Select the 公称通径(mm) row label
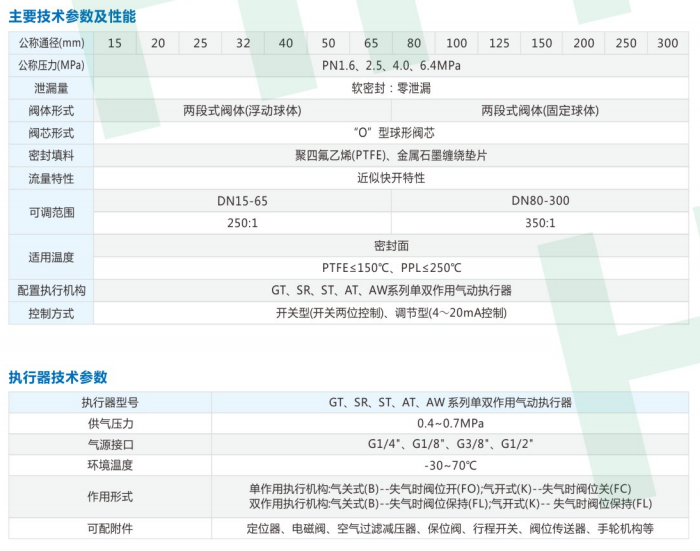The width and height of the screenshot is (700, 551). coord(52,43)
